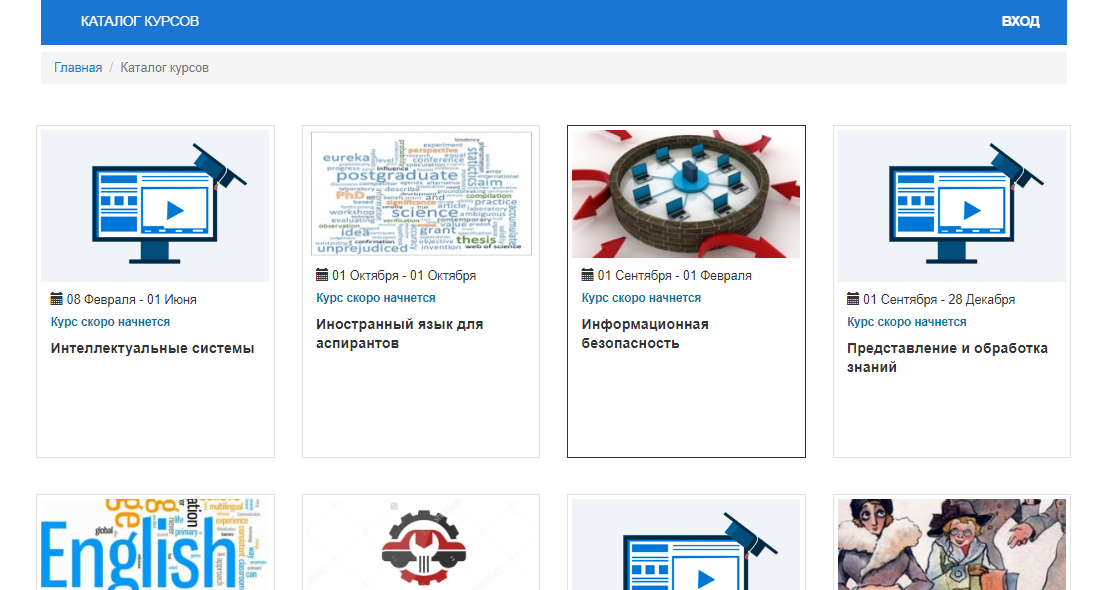Image resolution: width=1101 pixels, height=590 pixels.
Task: Open the cartoon illustration course thumbnail
Action: click(x=952, y=545)
